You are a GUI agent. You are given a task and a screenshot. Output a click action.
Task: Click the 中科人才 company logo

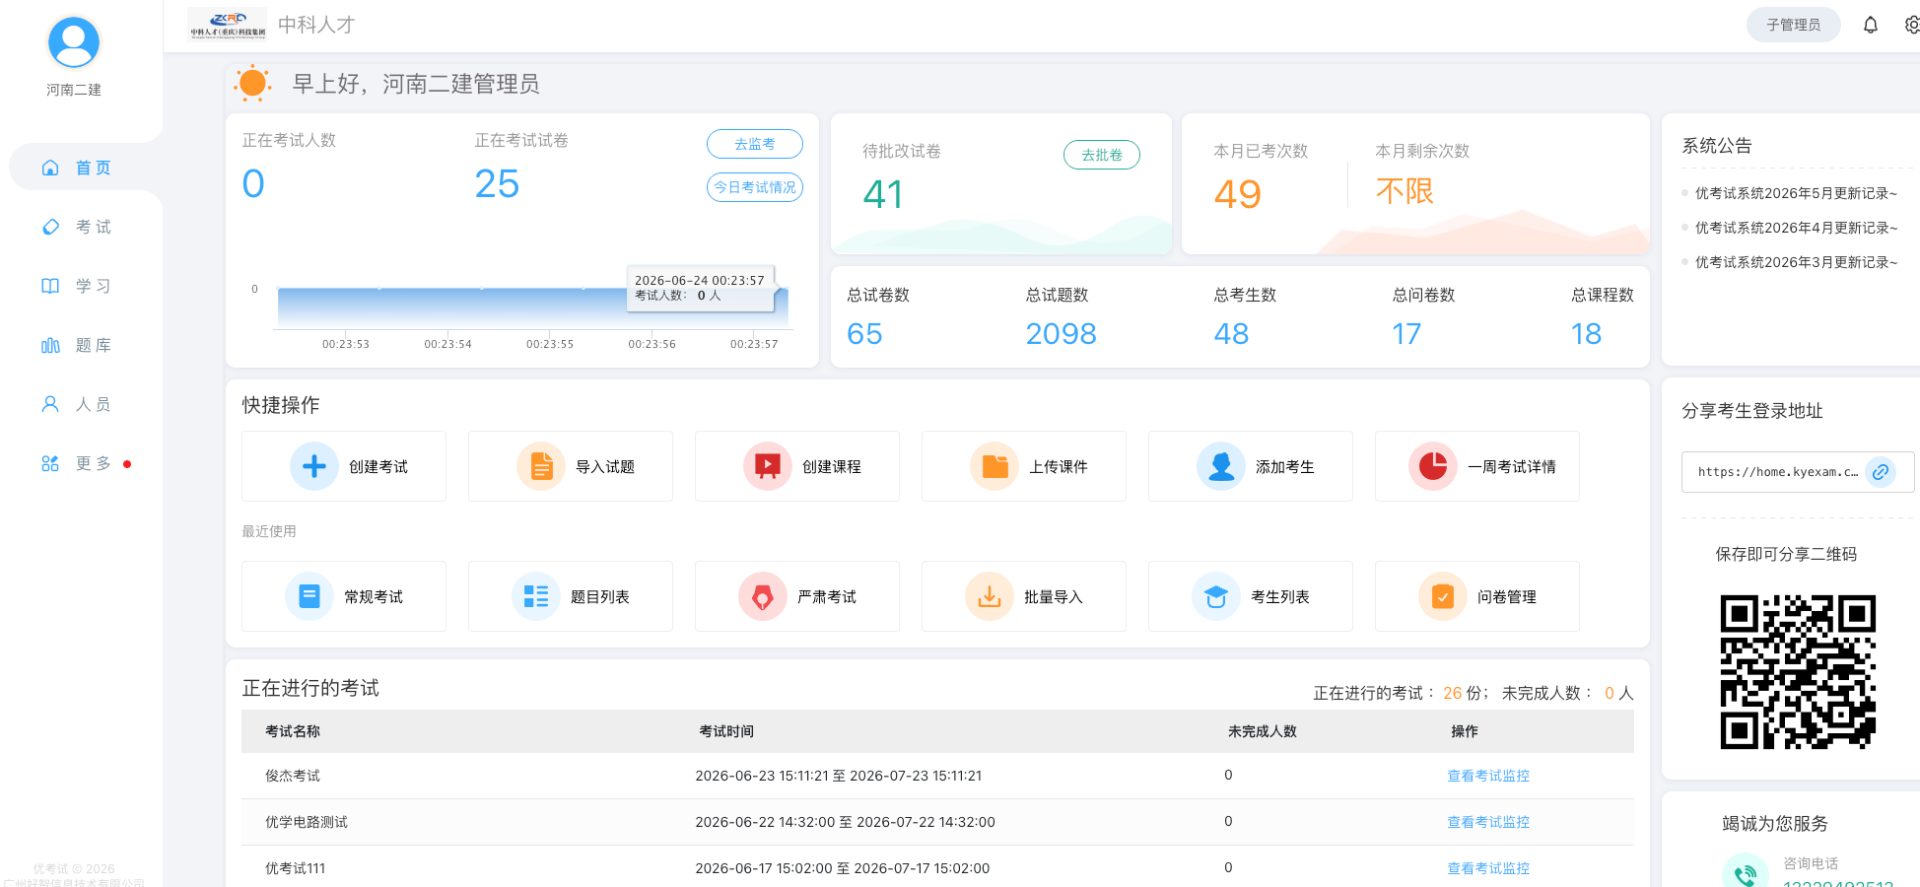coord(228,25)
